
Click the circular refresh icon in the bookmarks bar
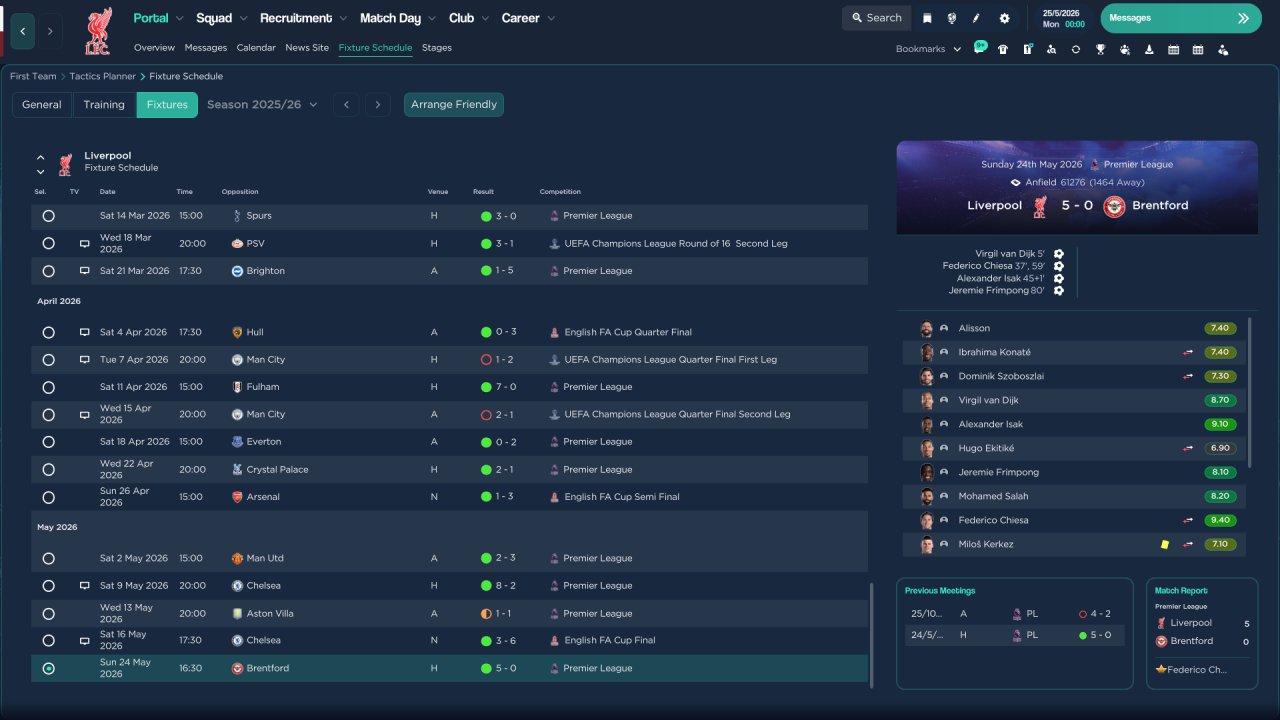[1076, 49]
